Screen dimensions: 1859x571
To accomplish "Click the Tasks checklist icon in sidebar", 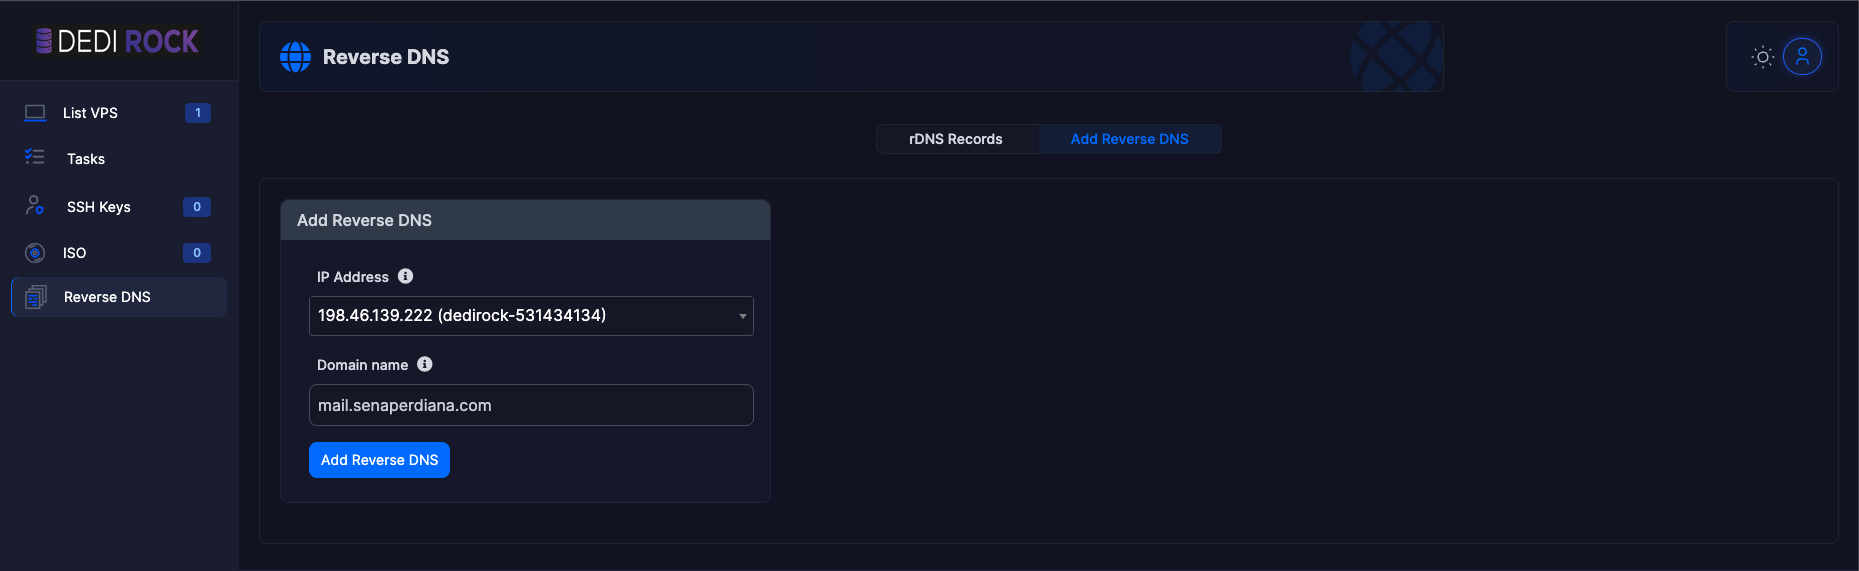I will tap(35, 157).
